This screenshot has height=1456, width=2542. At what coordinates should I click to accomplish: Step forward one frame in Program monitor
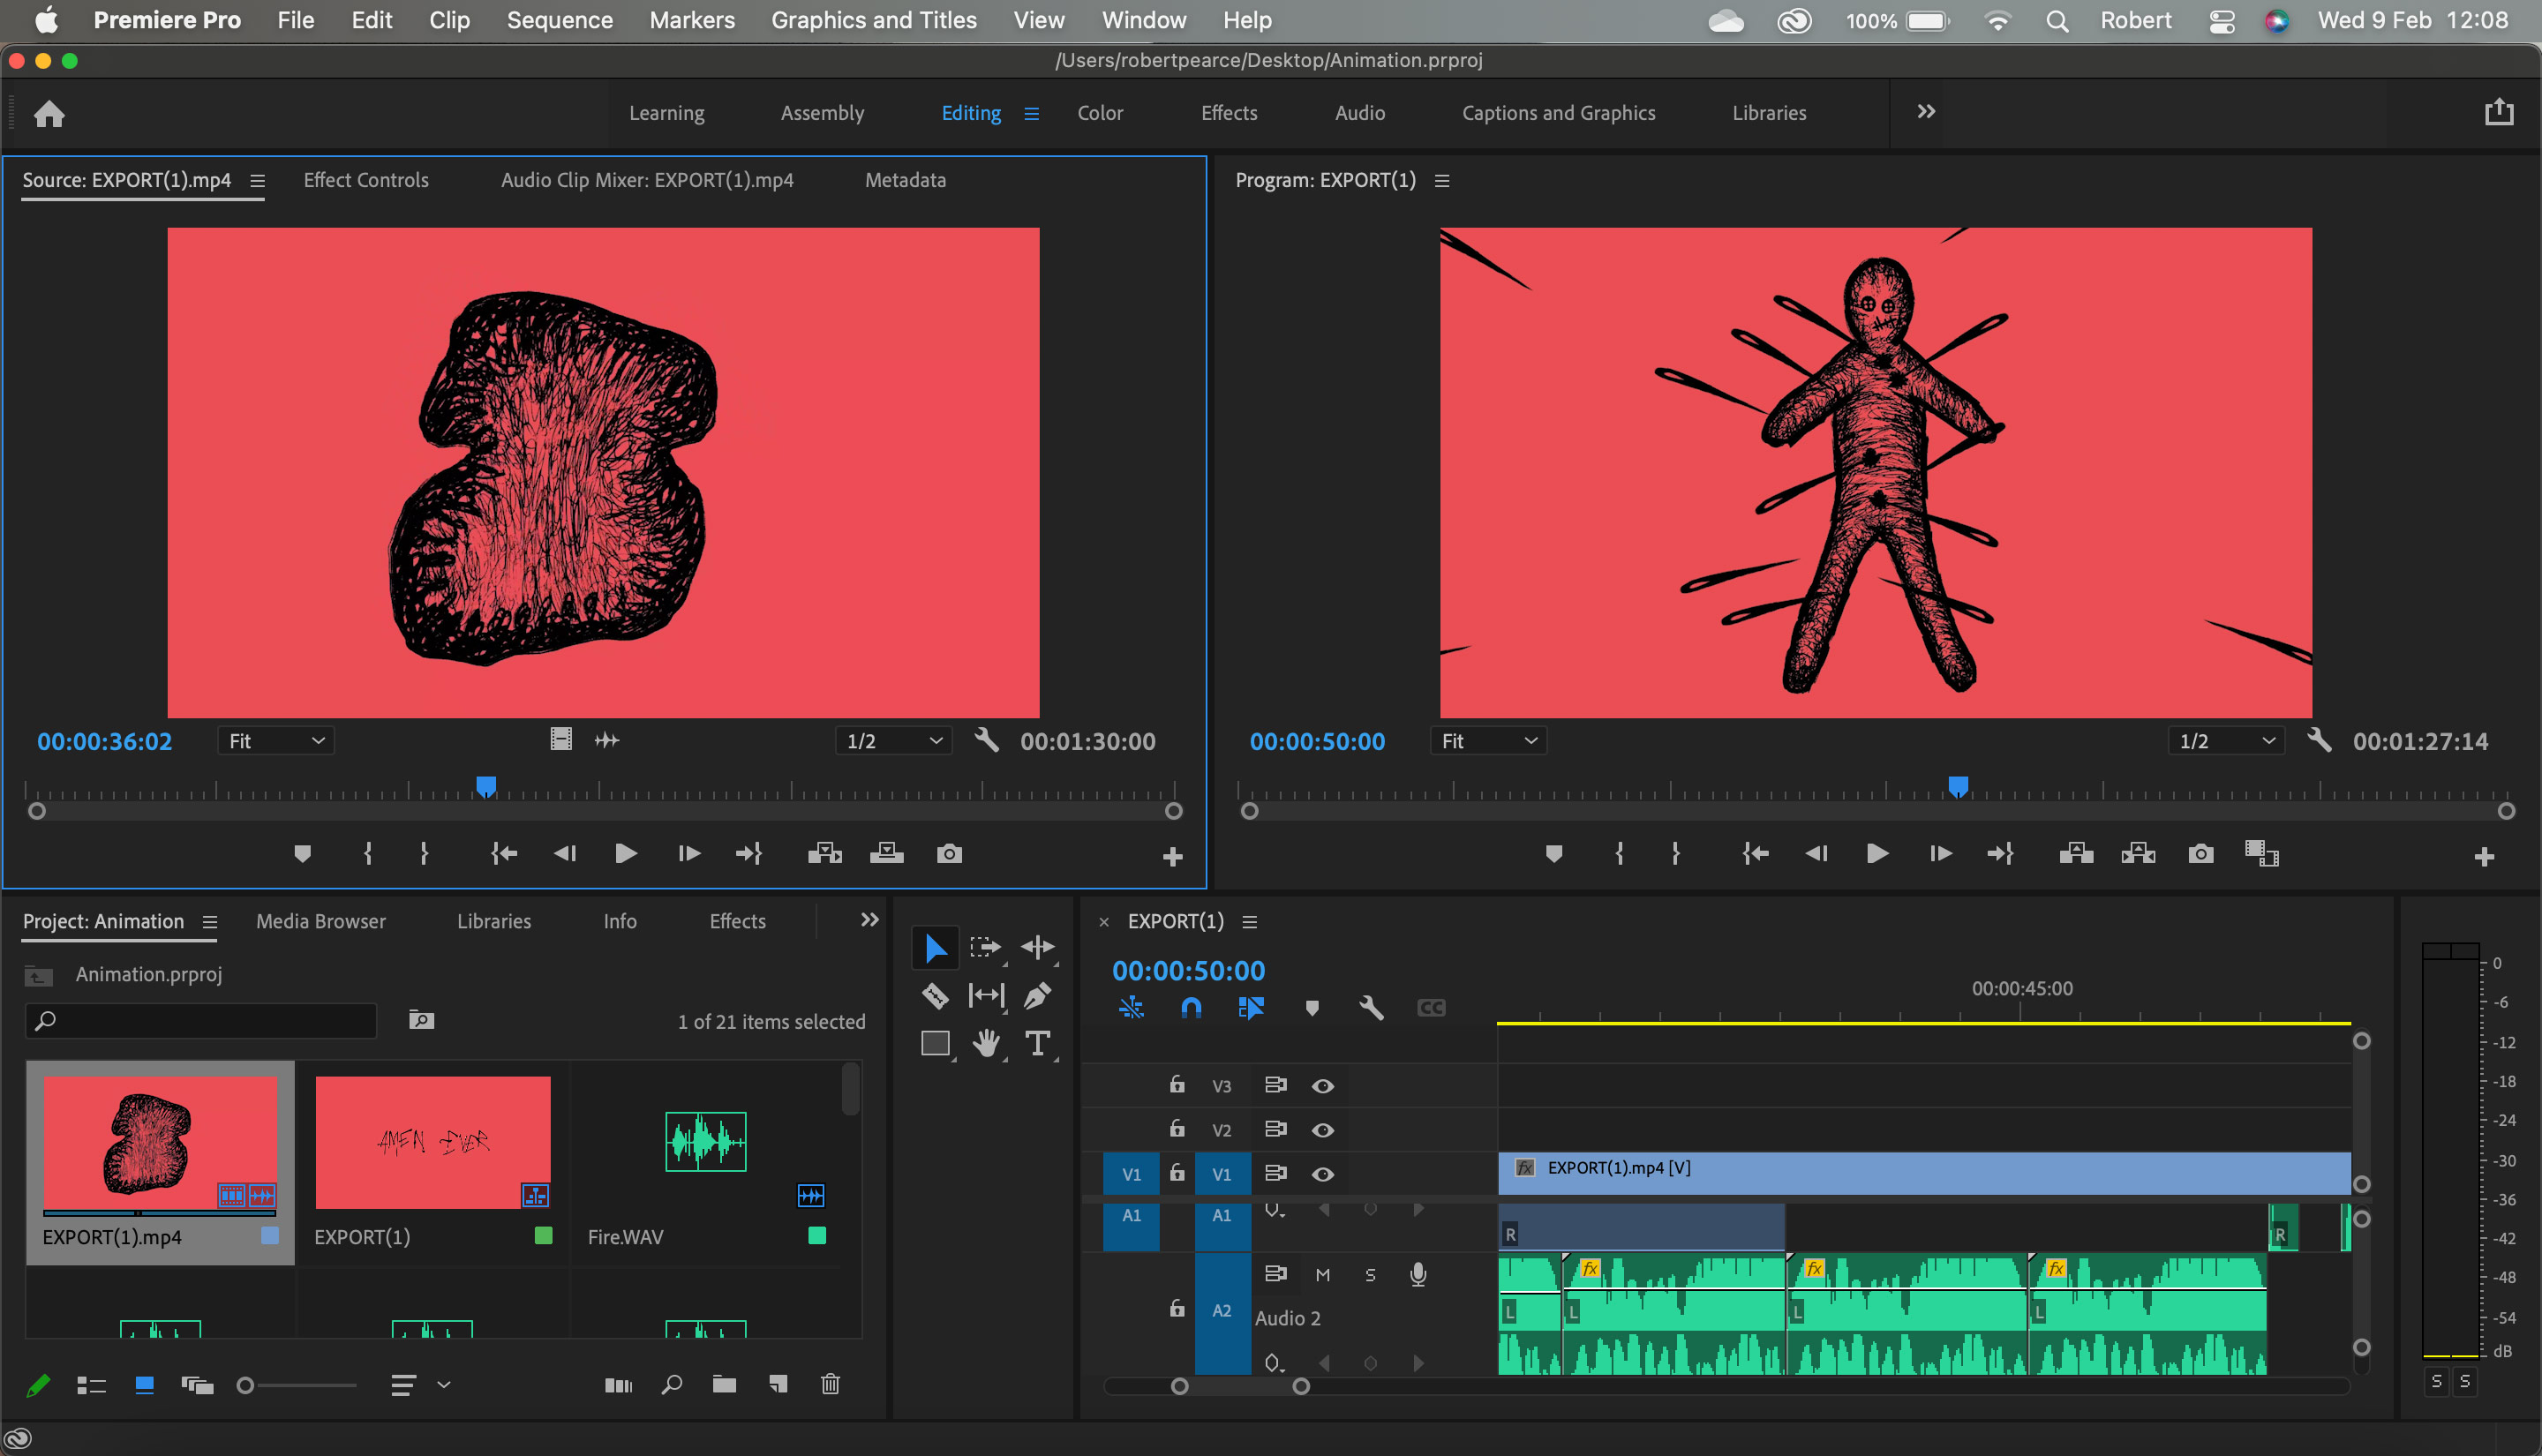click(x=1939, y=853)
